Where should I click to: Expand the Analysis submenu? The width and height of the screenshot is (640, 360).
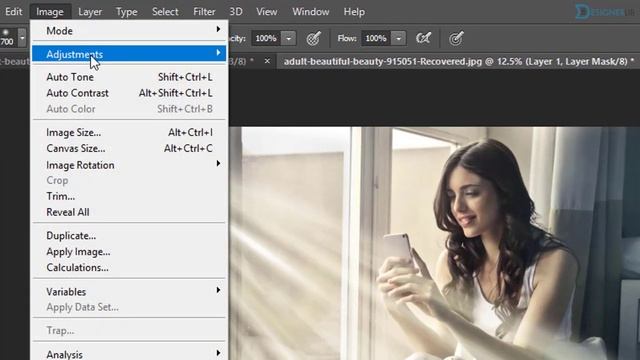tap(129, 354)
